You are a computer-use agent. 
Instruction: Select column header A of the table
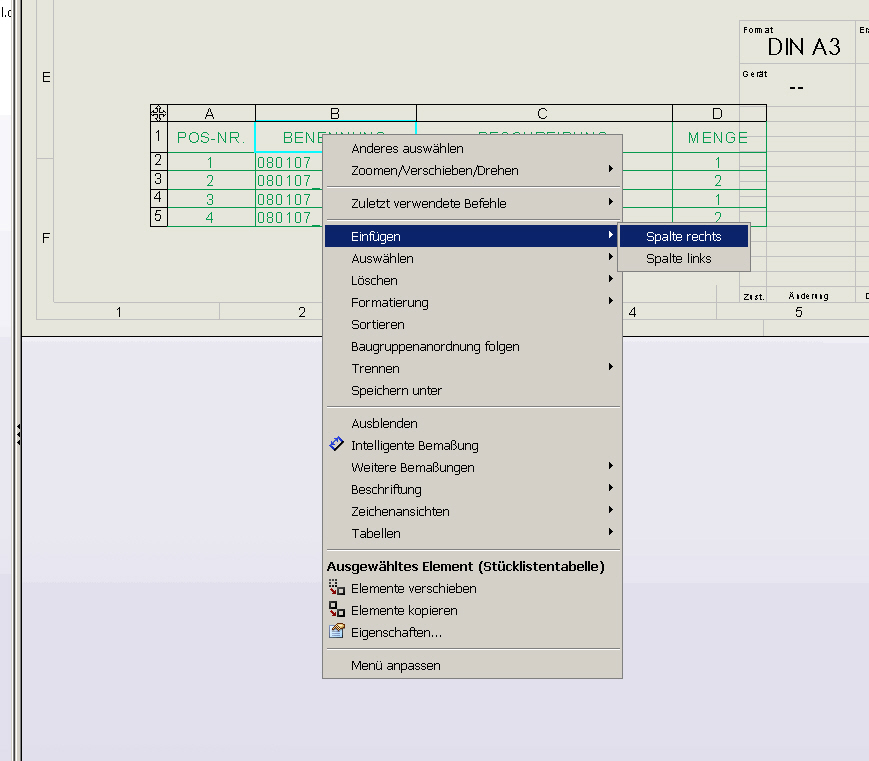(x=211, y=113)
